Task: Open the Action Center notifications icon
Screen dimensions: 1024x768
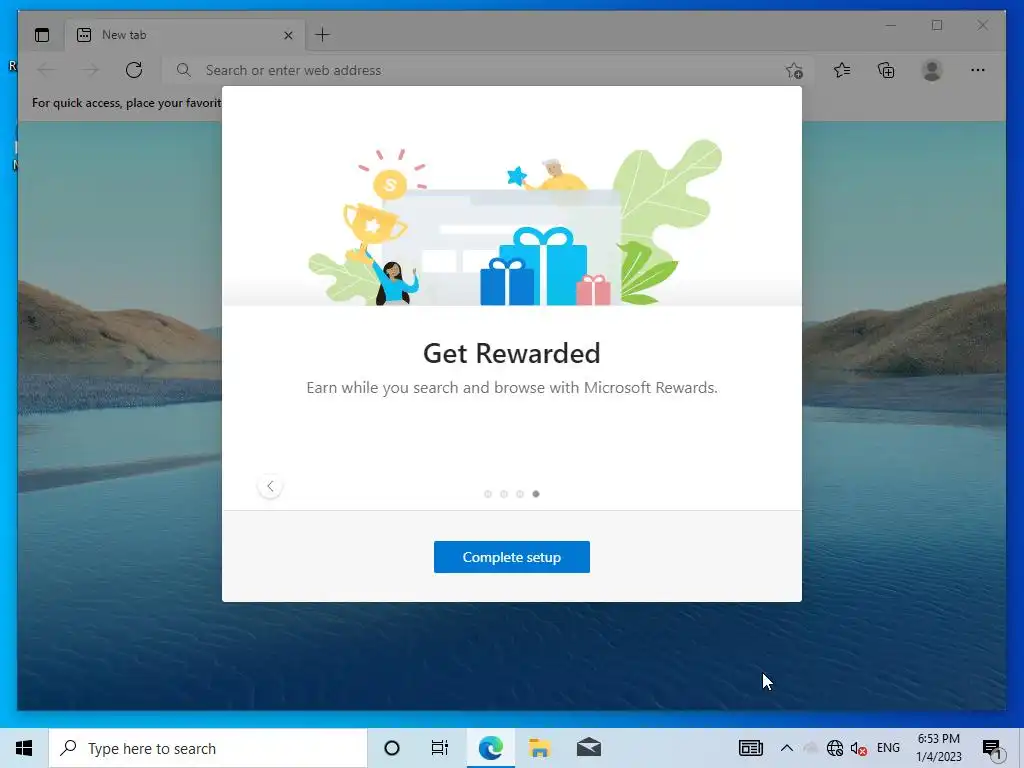Action: click(x=992, y=748)
